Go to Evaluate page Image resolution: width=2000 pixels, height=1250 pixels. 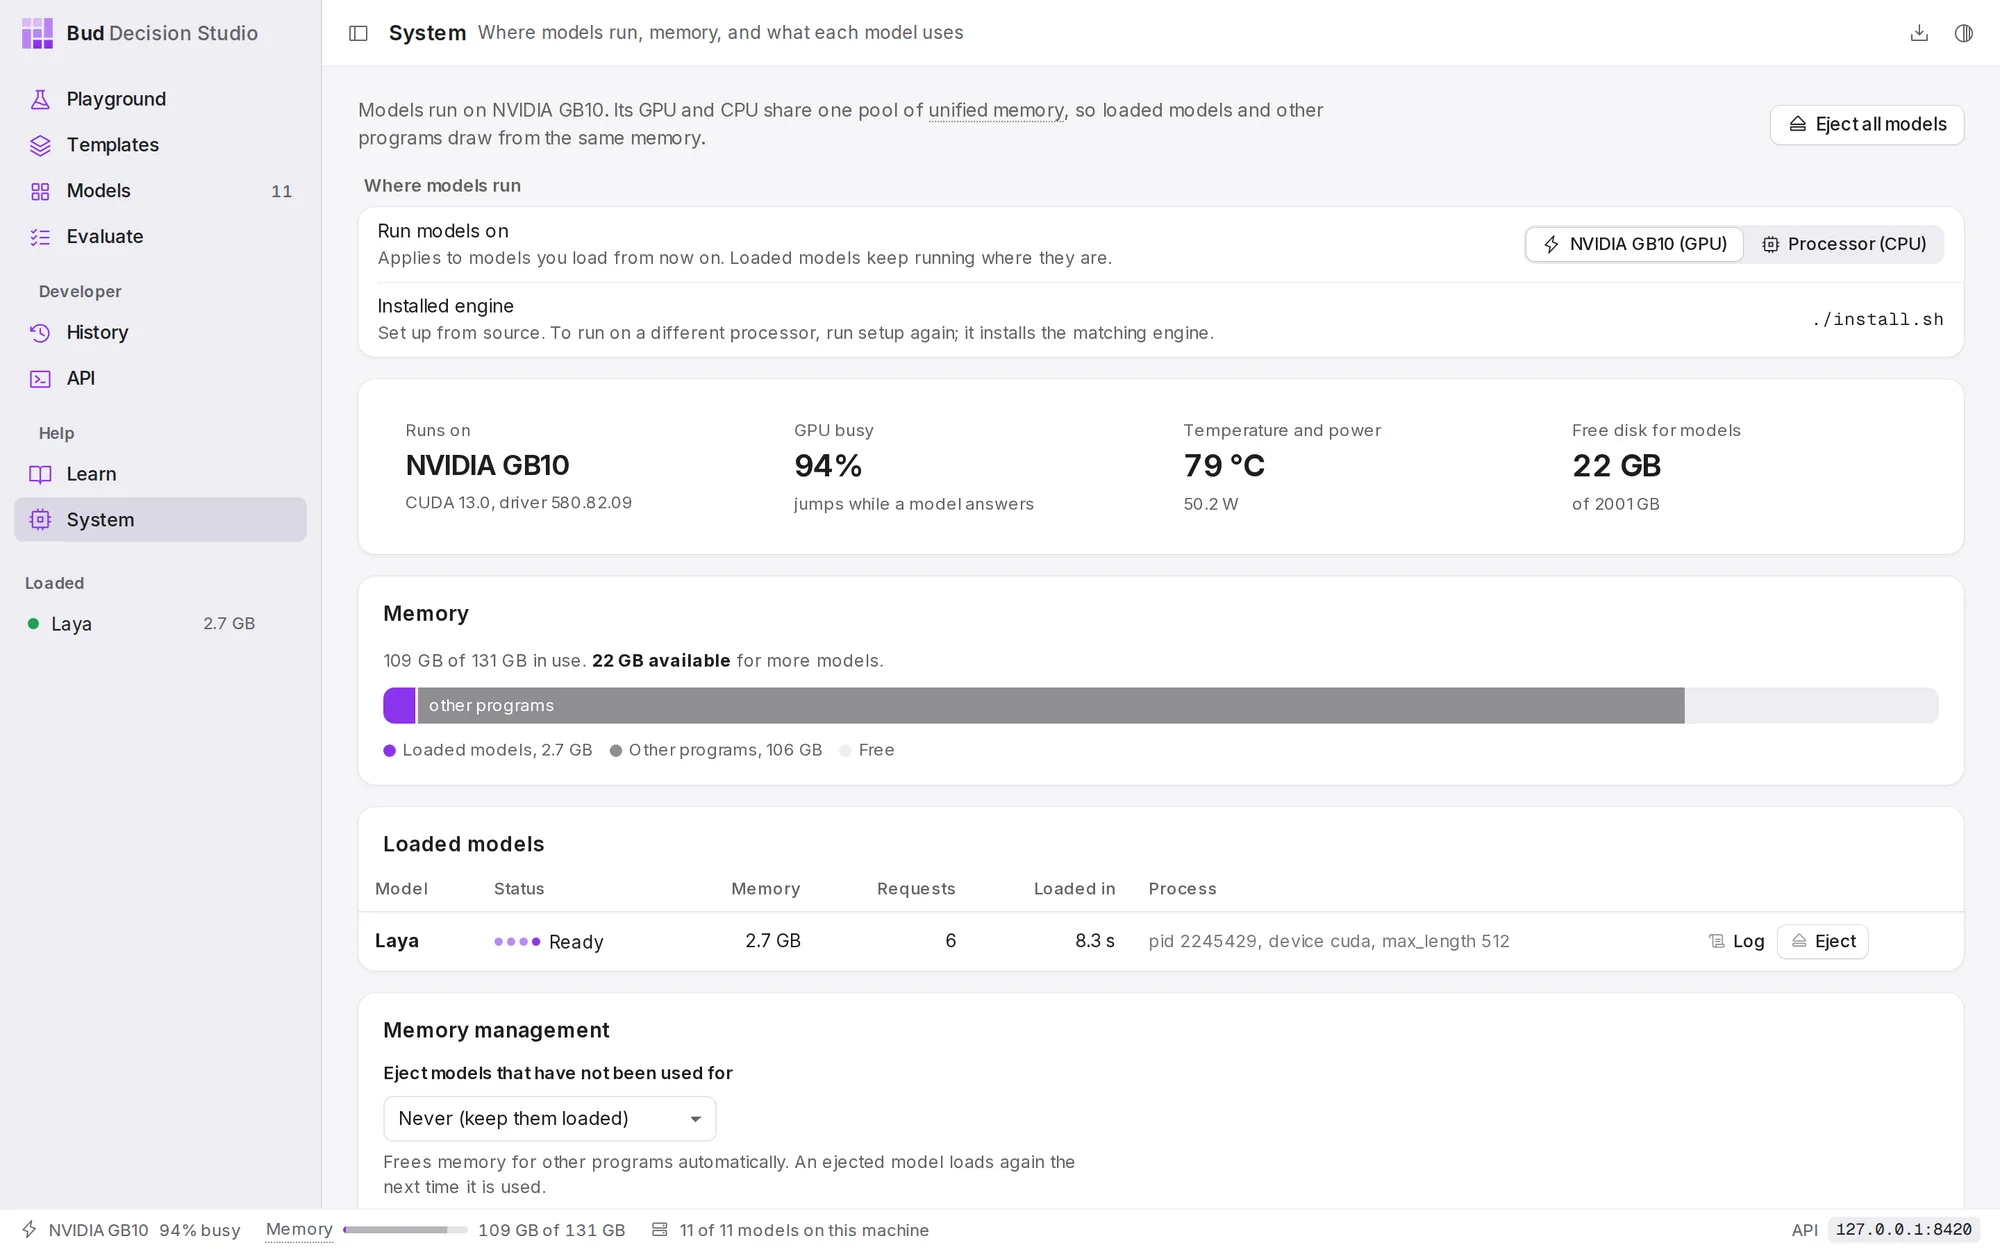pyautogui.click(x=160, y=237)
